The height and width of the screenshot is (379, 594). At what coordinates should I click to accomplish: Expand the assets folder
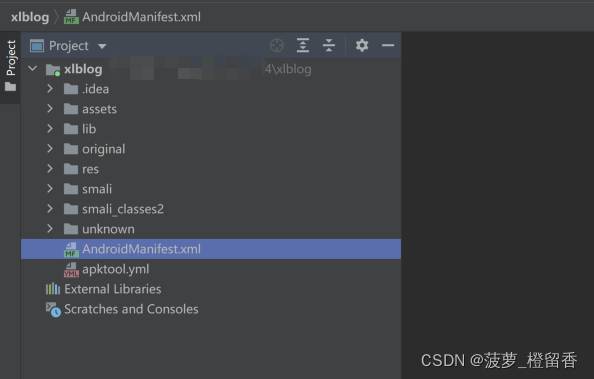point(50,109)
